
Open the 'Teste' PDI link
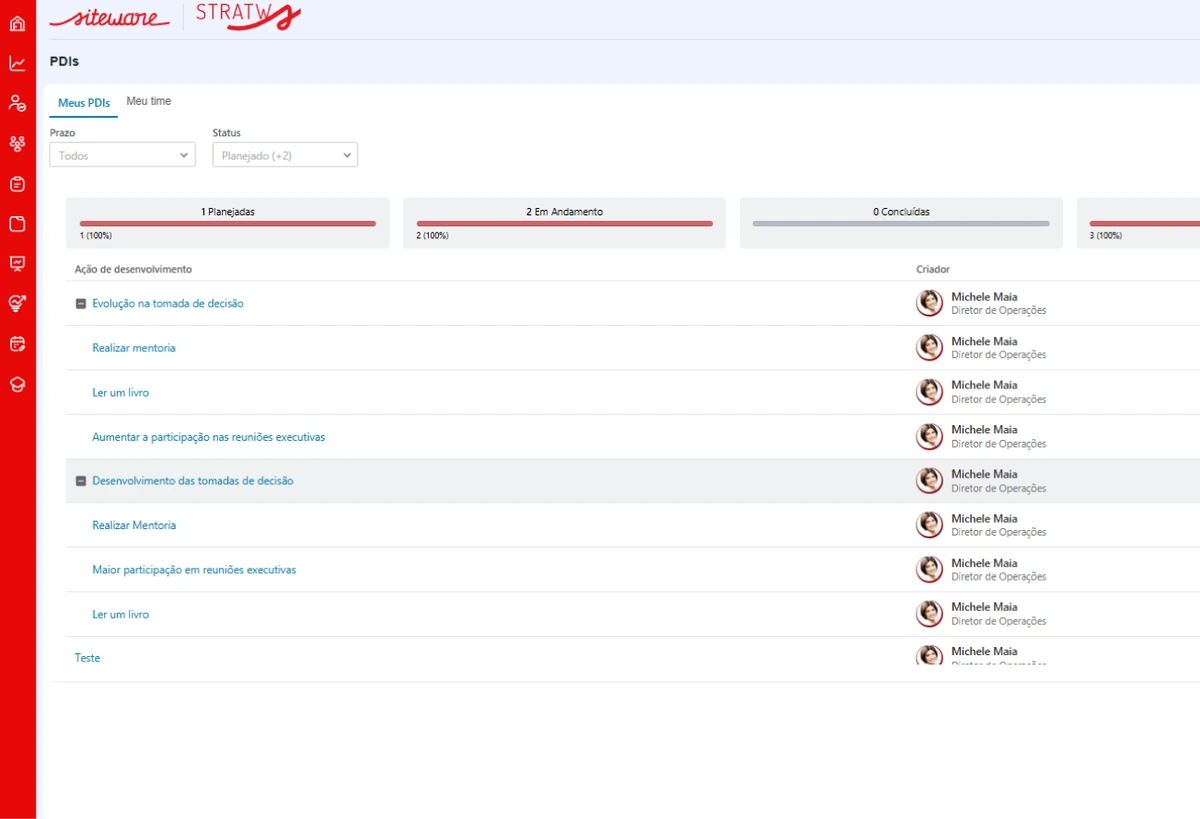pyautogui.click(x=88, y=658)
